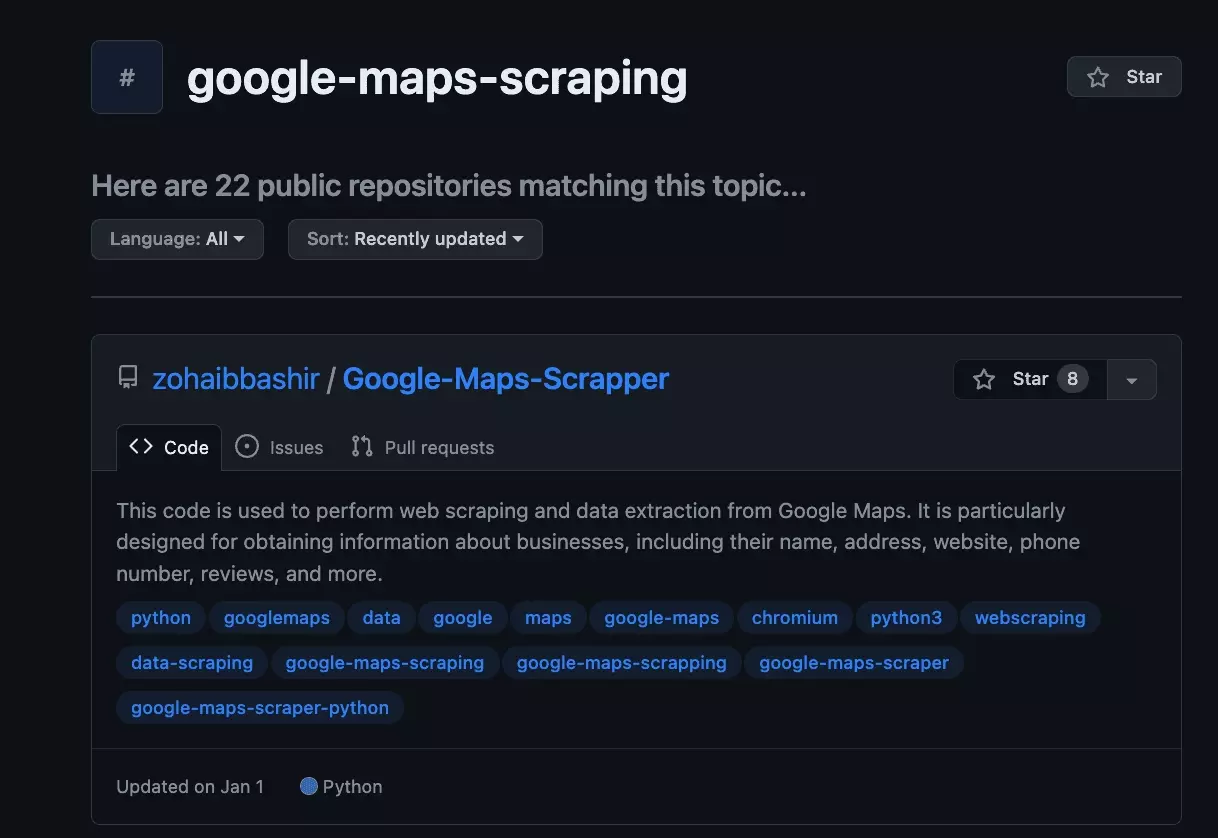Image resolution: width=1218 pixels, height=838 pixels.
Task: Click the Issues circle icon
Action: pos(247,446)
